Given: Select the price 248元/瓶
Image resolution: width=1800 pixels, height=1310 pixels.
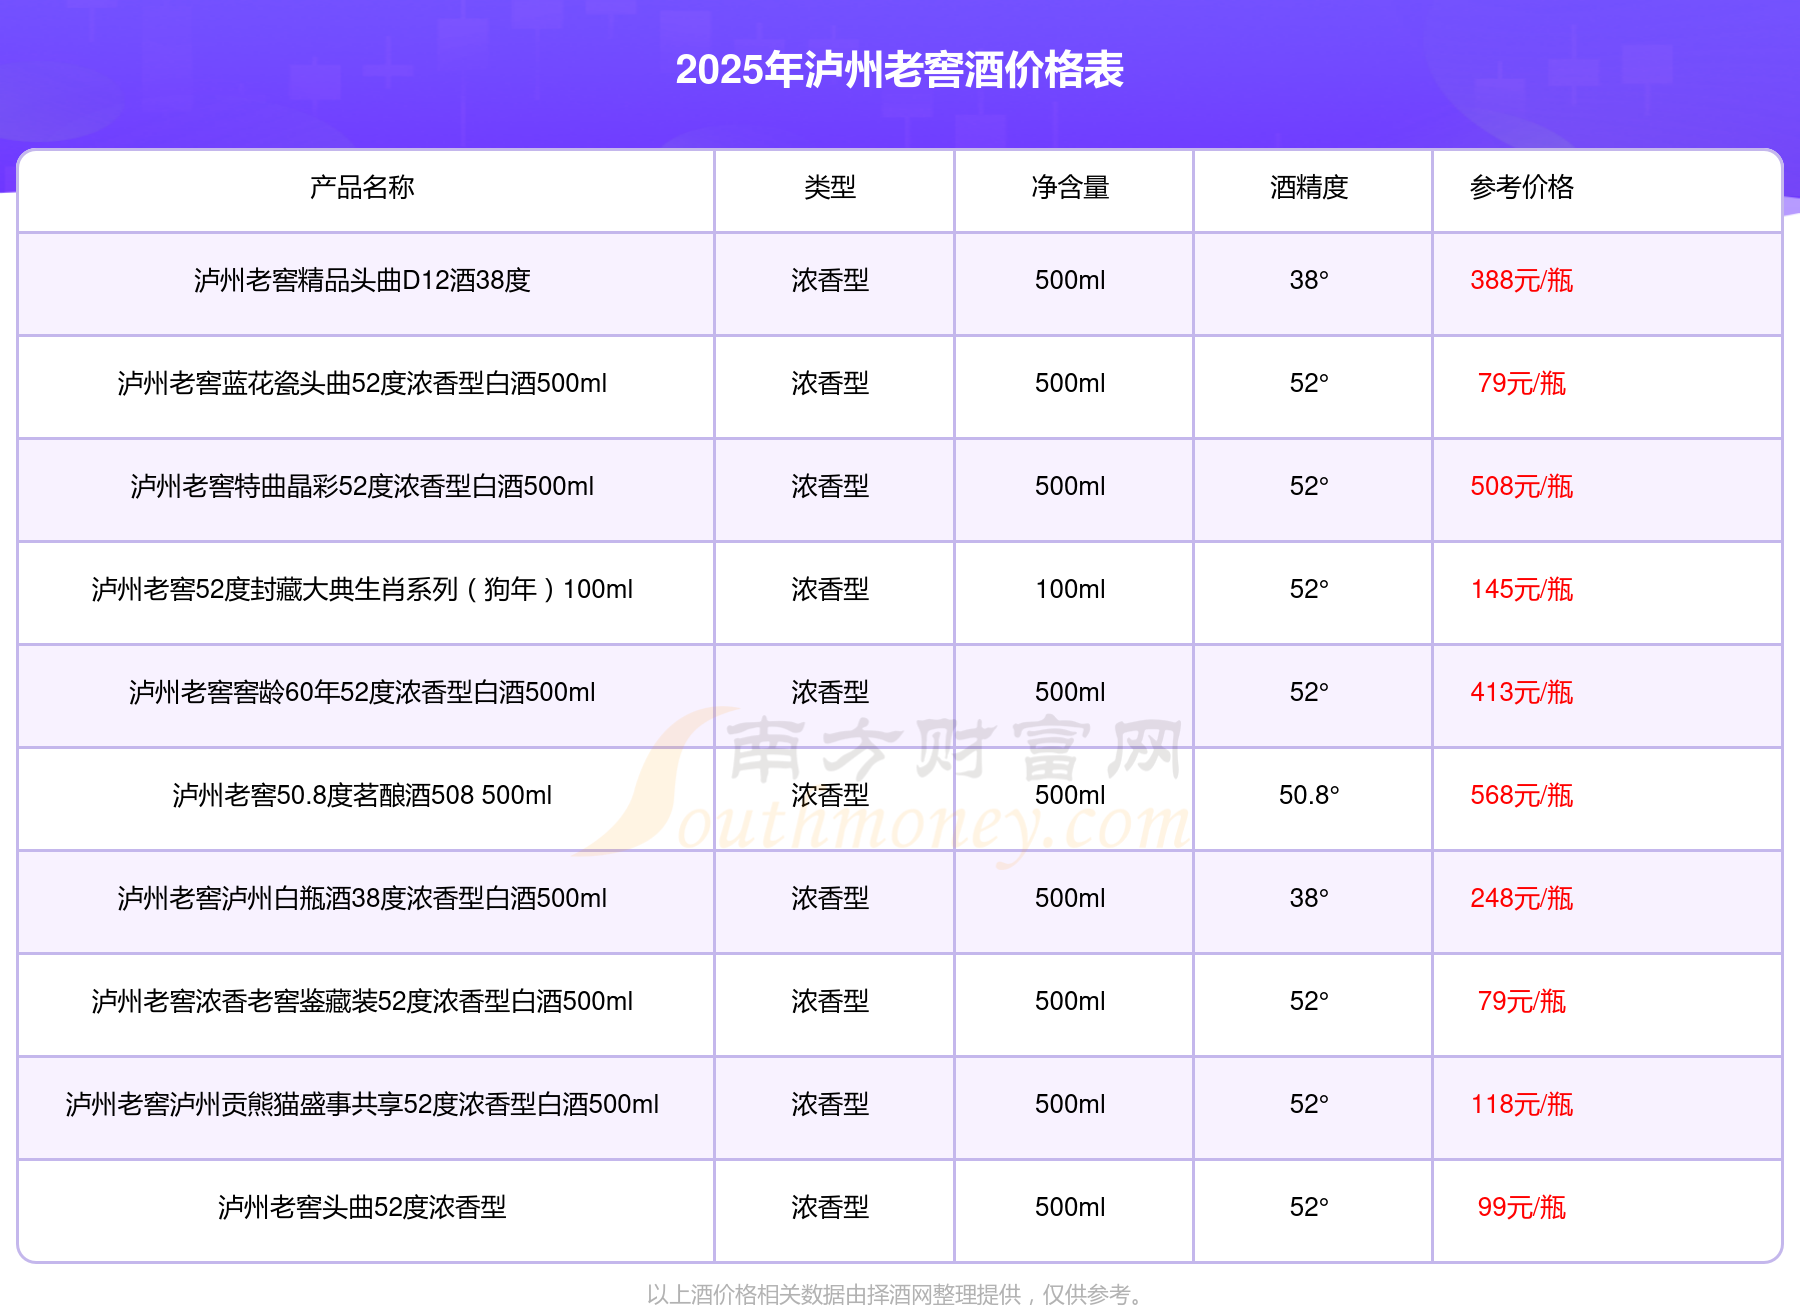Looking at the screenshot, I should [x=1522, y=898].
